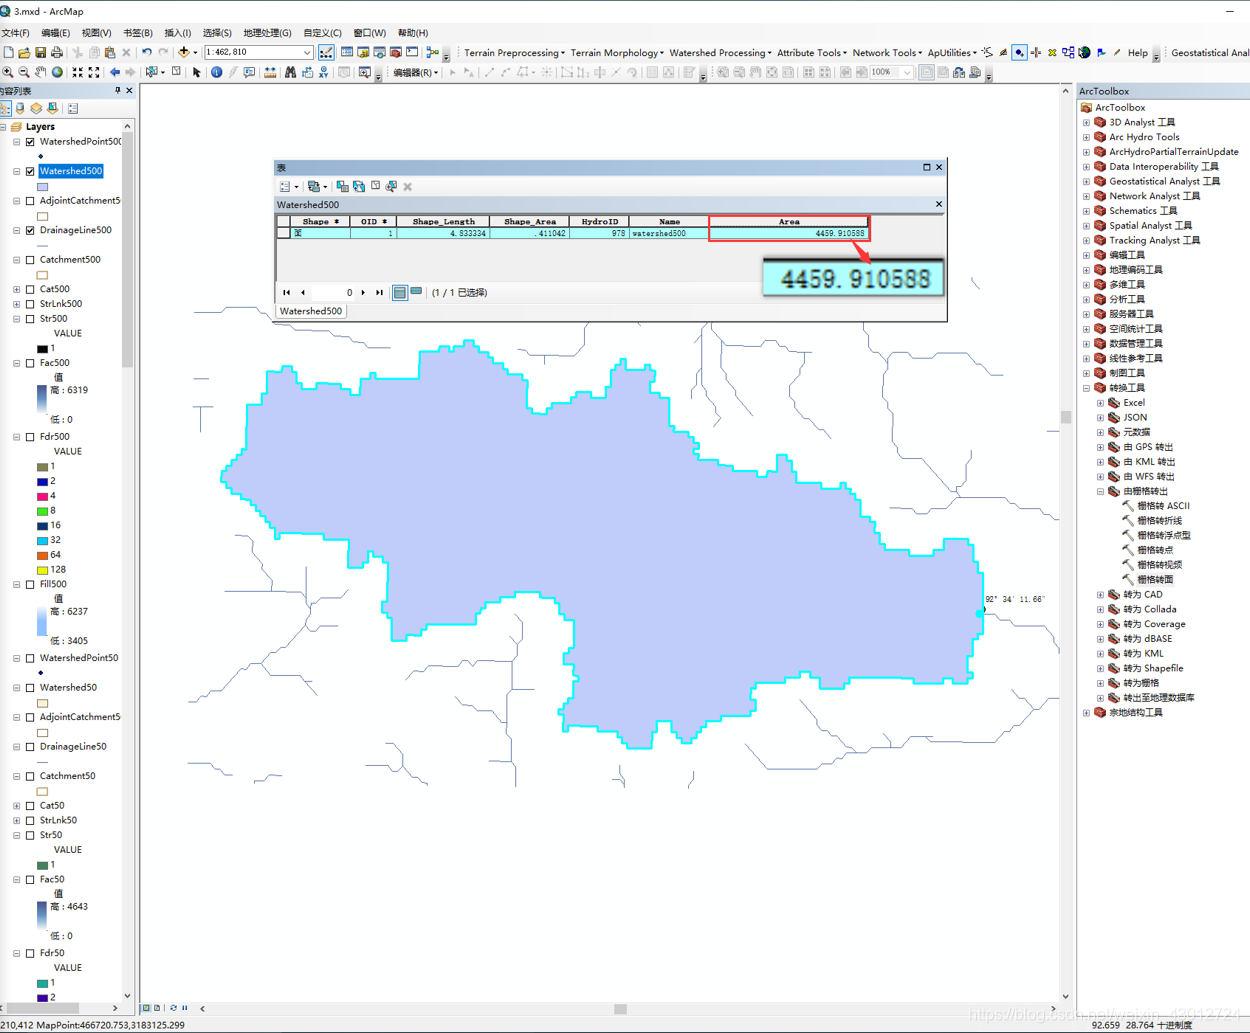Select the Zoom In magnifier tool
Screen dimensions: 1250x1033
tap(8, 72)
